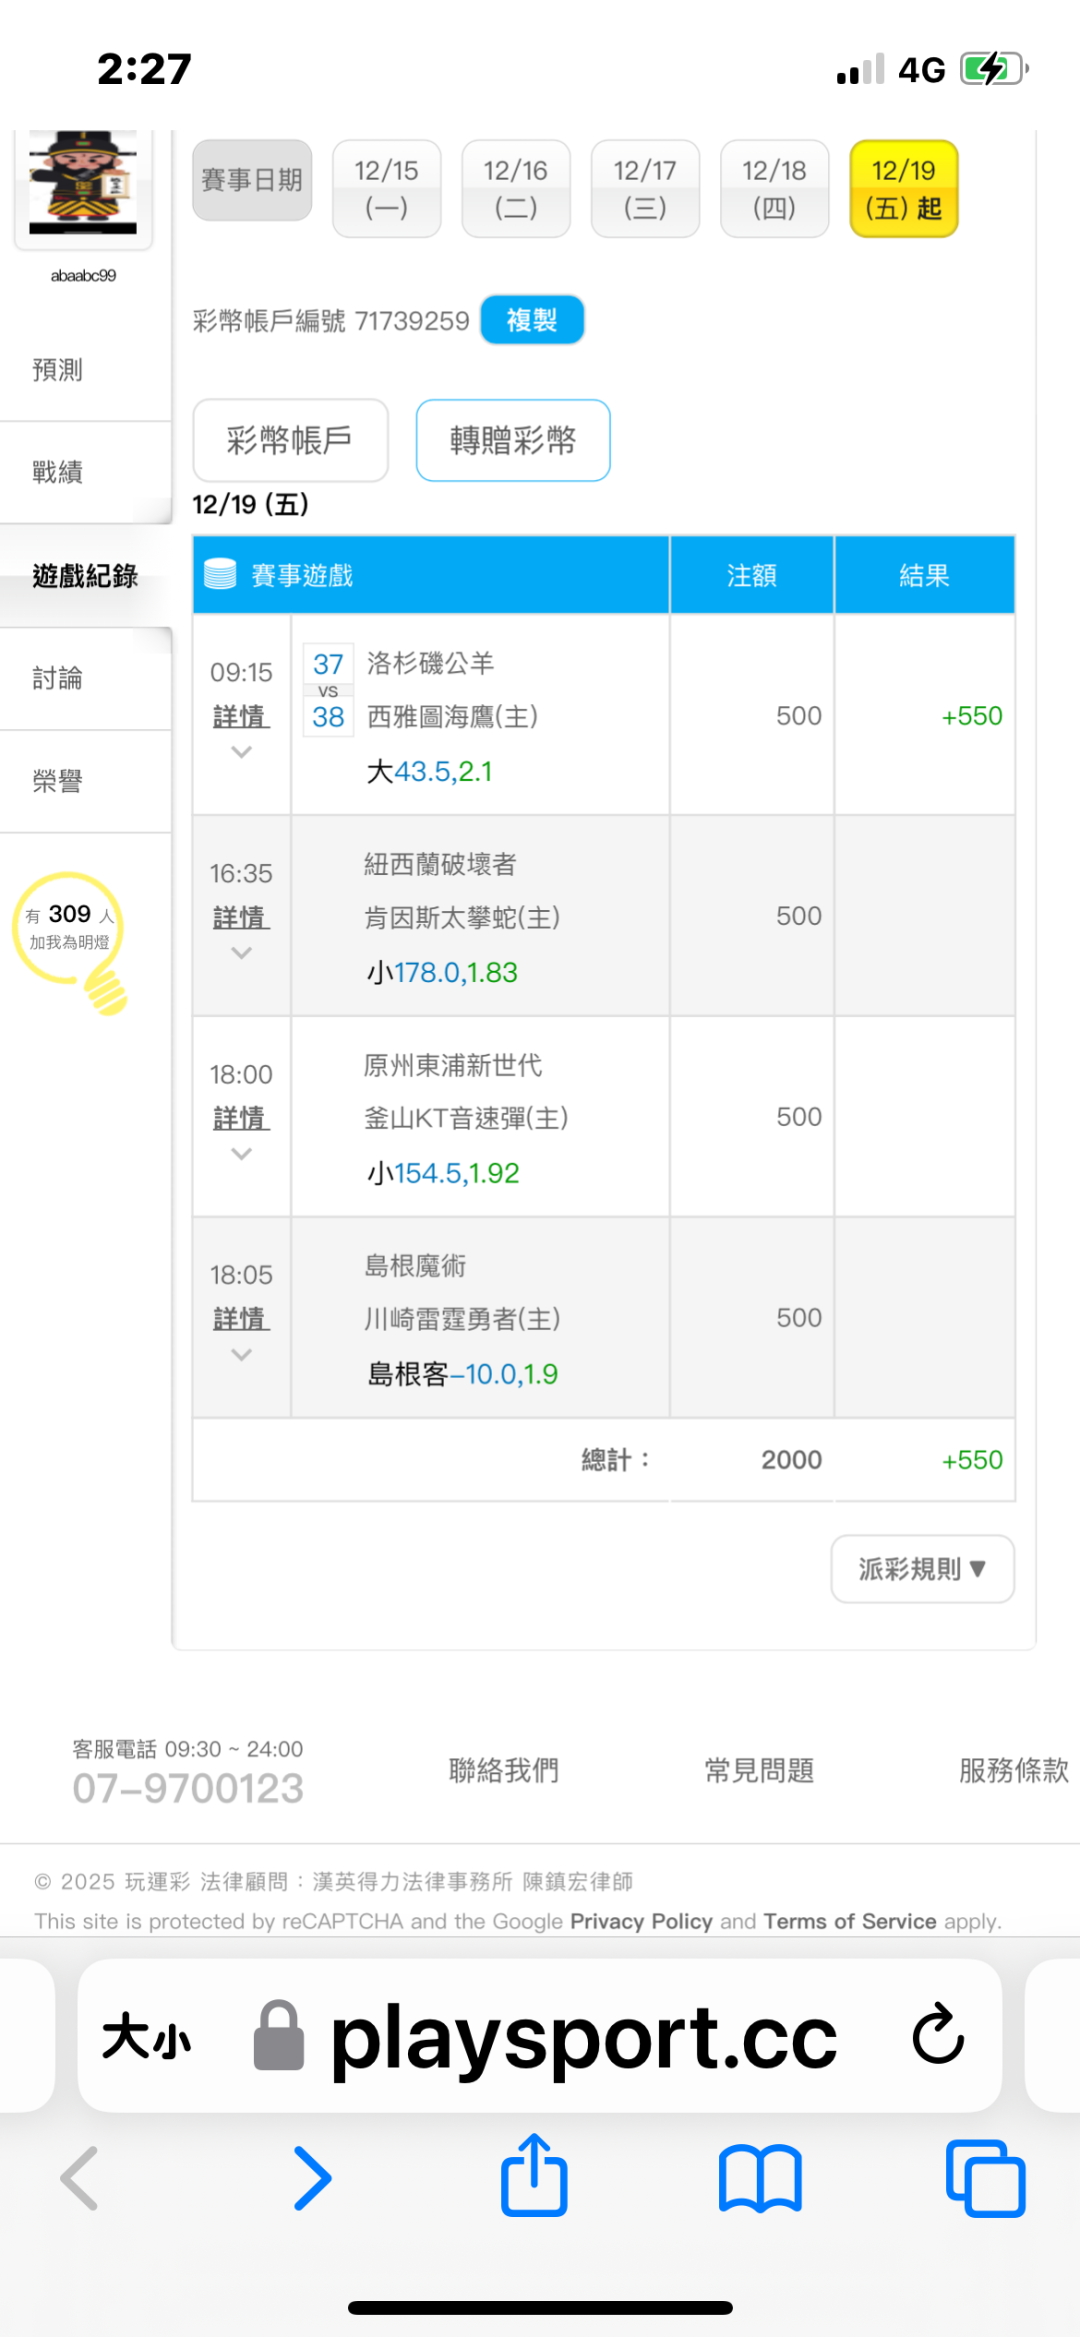Expand details chevron for 18:05 game
Viewport: 1080px width, 2337px height.
241,1355
